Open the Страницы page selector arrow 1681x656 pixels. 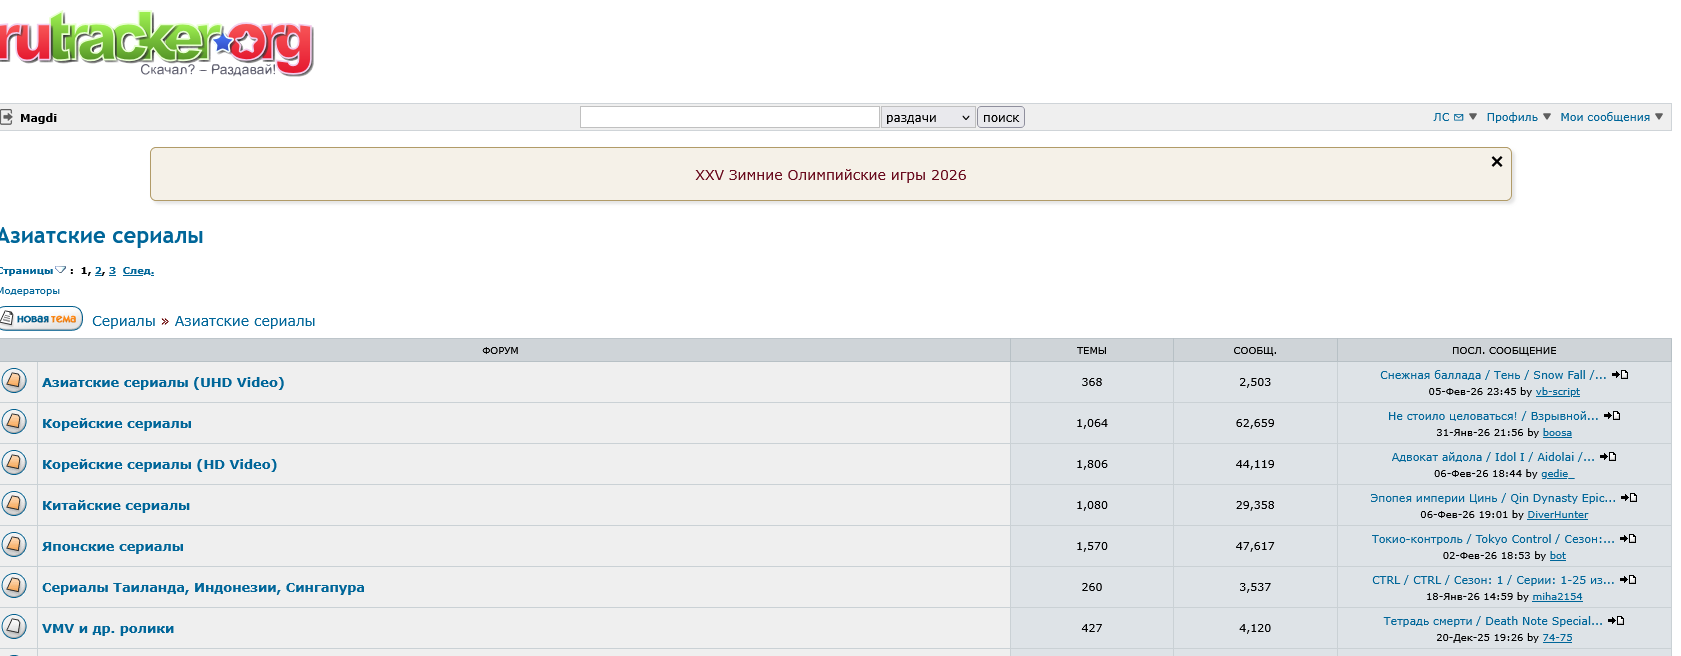[x=60, y=270]
